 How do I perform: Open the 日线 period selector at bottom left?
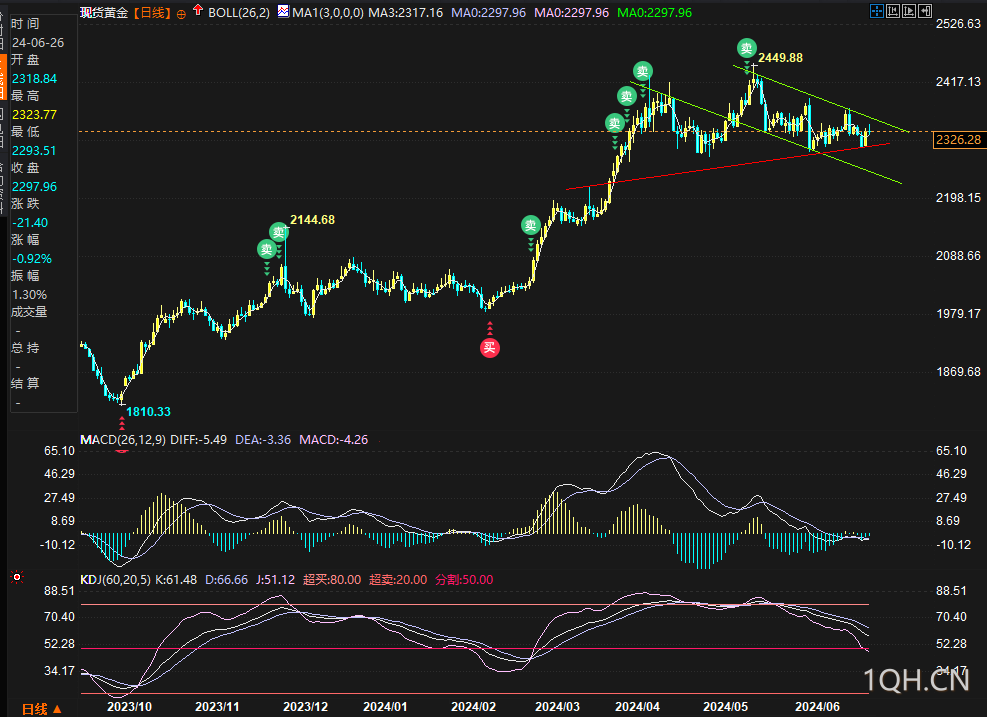42,709
